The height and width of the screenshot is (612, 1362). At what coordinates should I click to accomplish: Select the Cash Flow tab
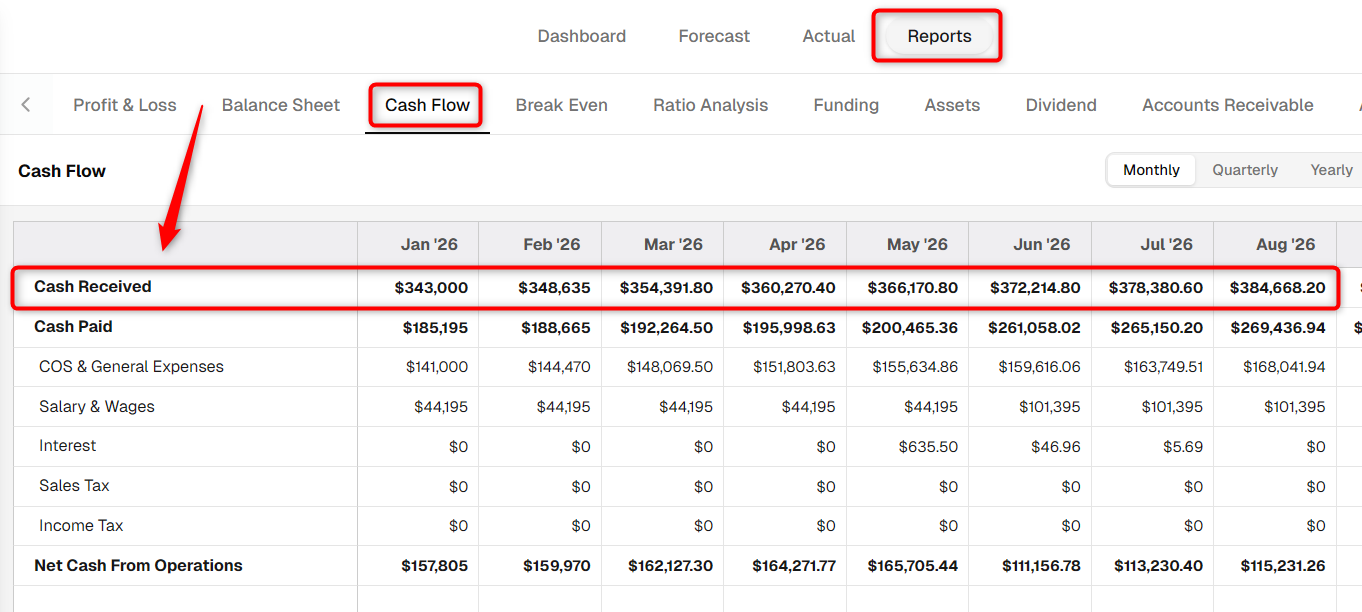(x=427, y=105)
